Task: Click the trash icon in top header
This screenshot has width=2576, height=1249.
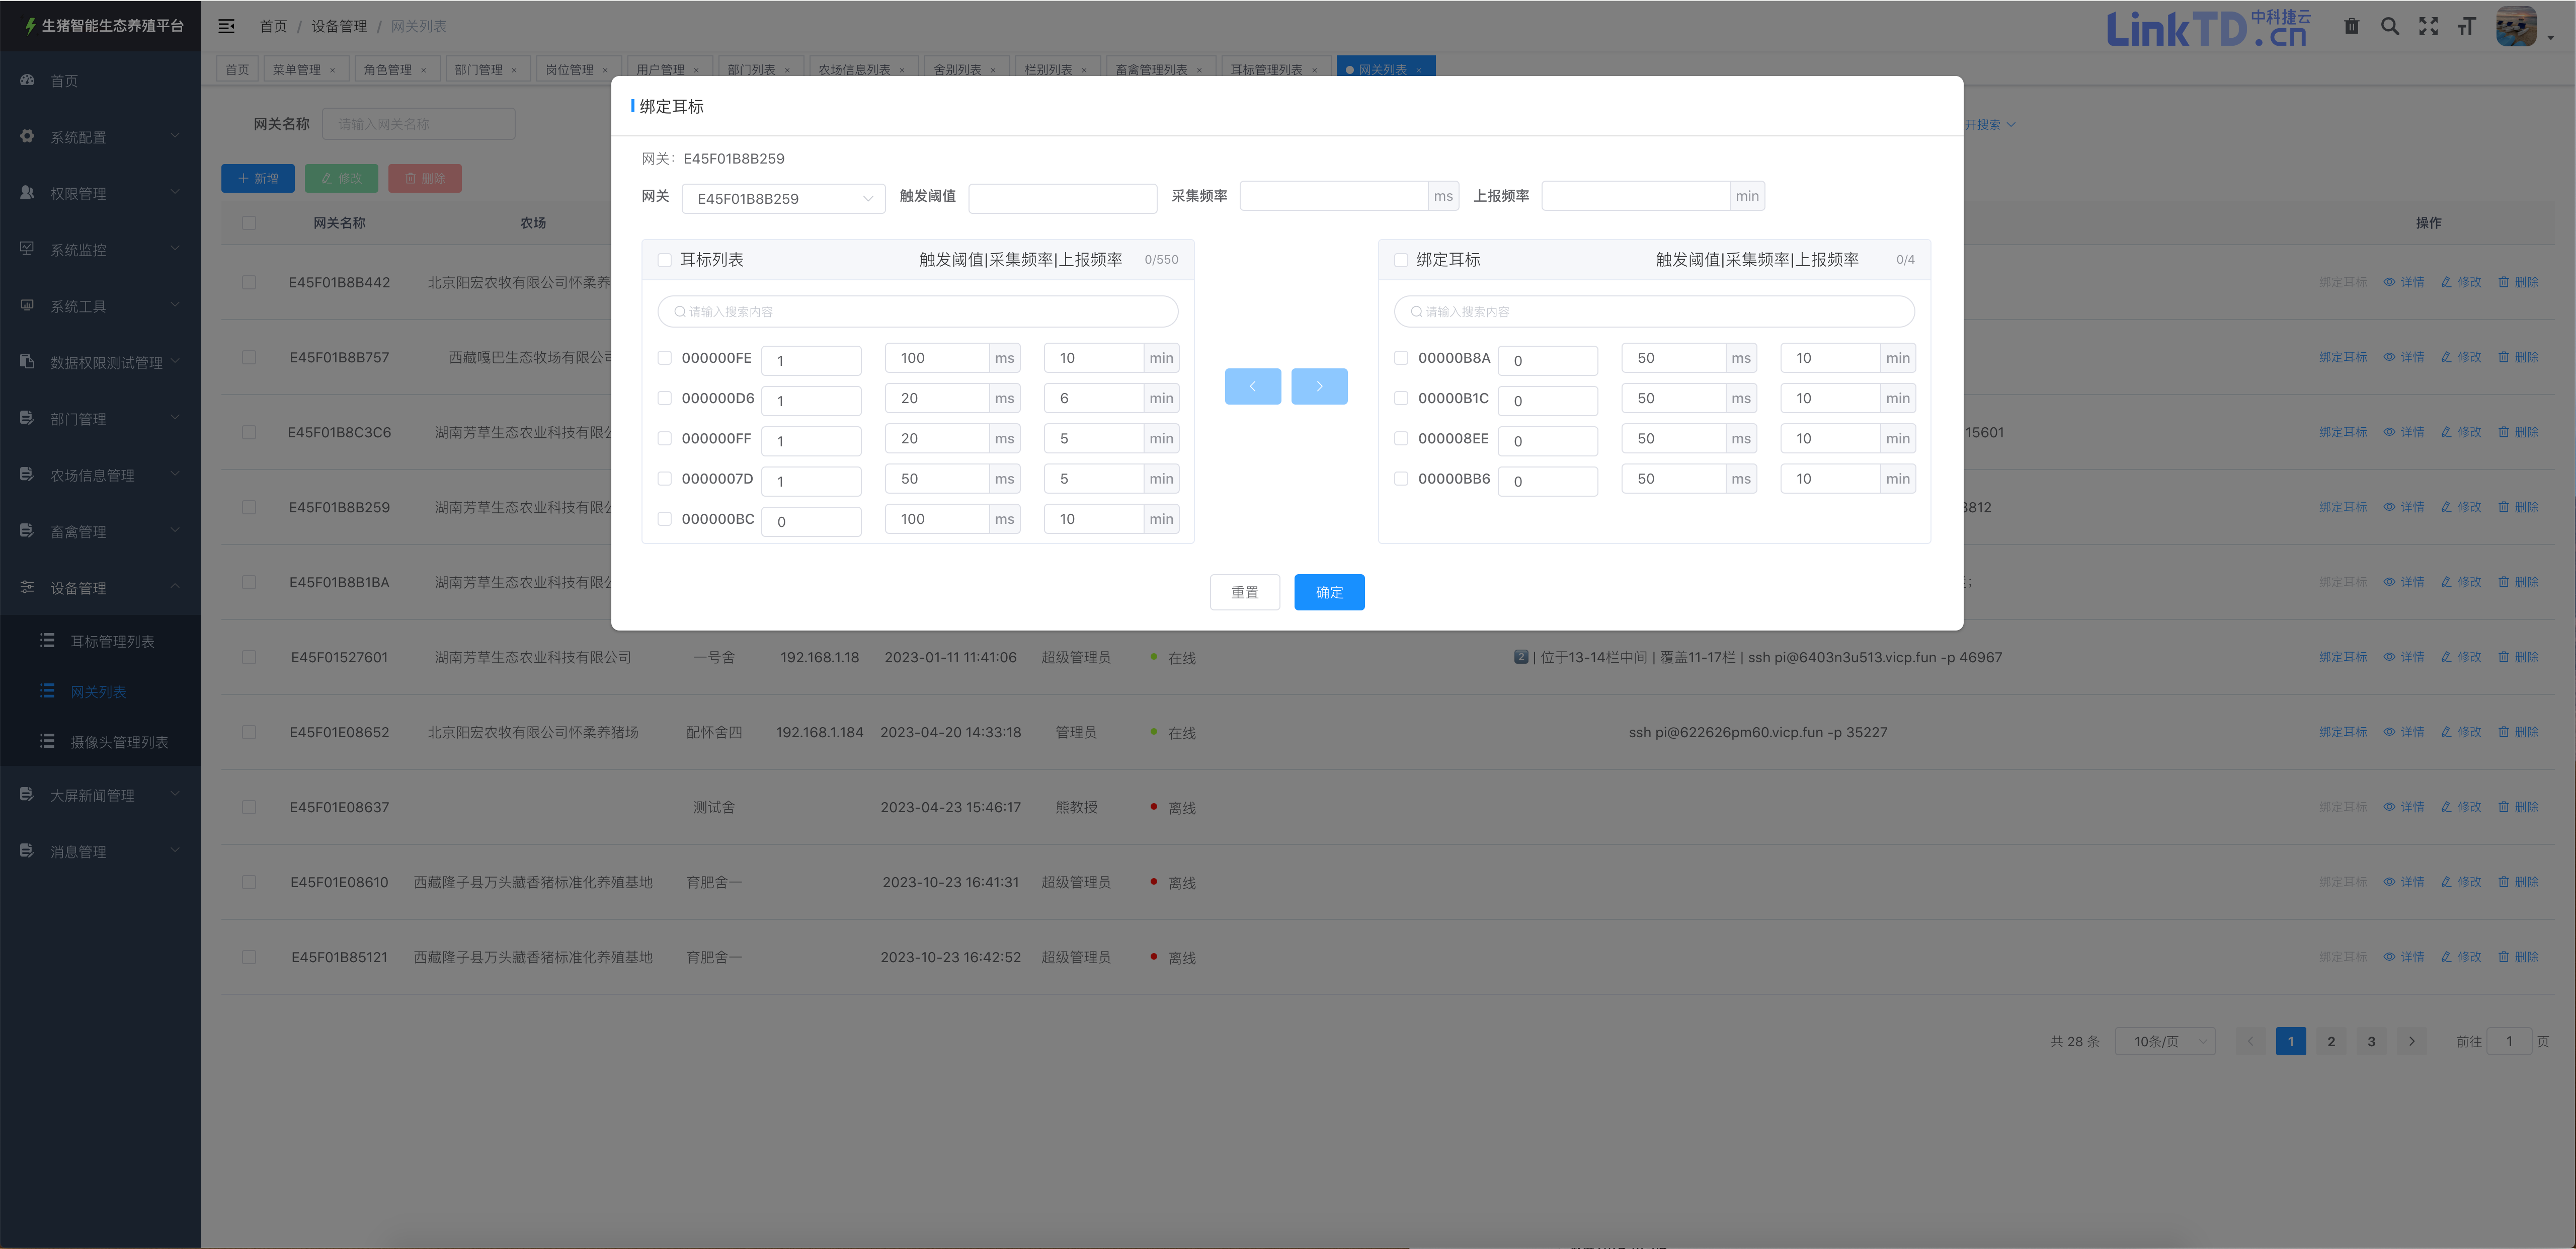Action: (x=2351, y=27)
